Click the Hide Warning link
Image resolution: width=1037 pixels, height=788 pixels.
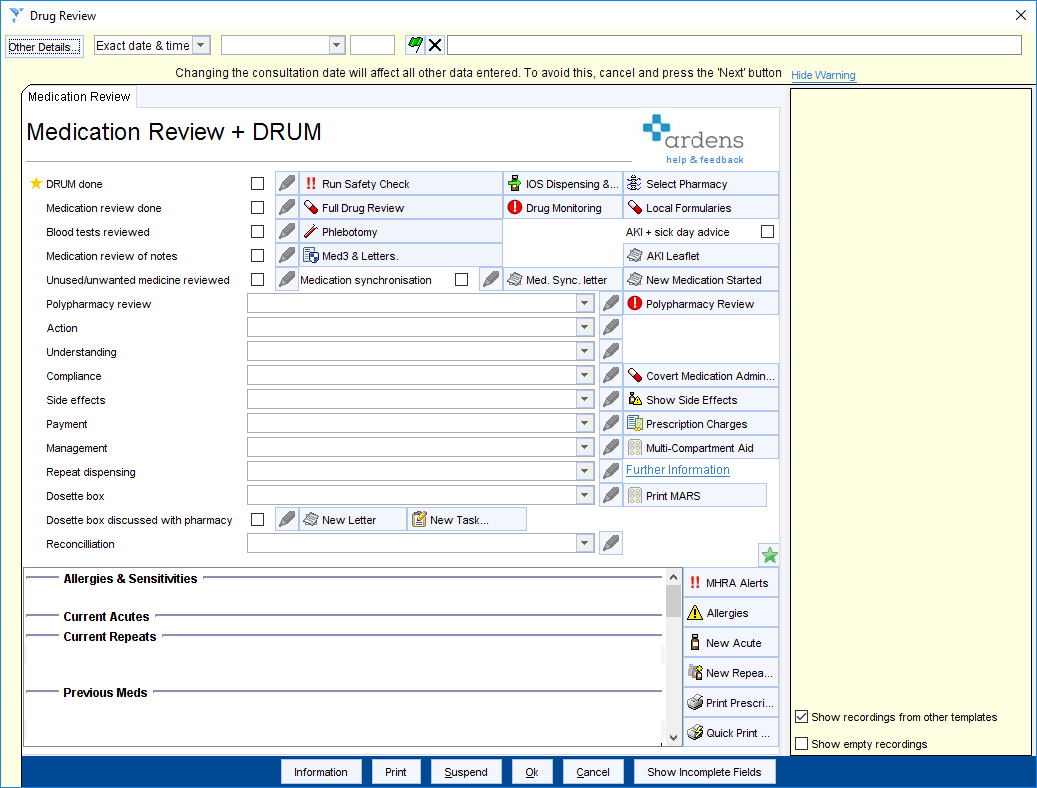tap(823, 75)
